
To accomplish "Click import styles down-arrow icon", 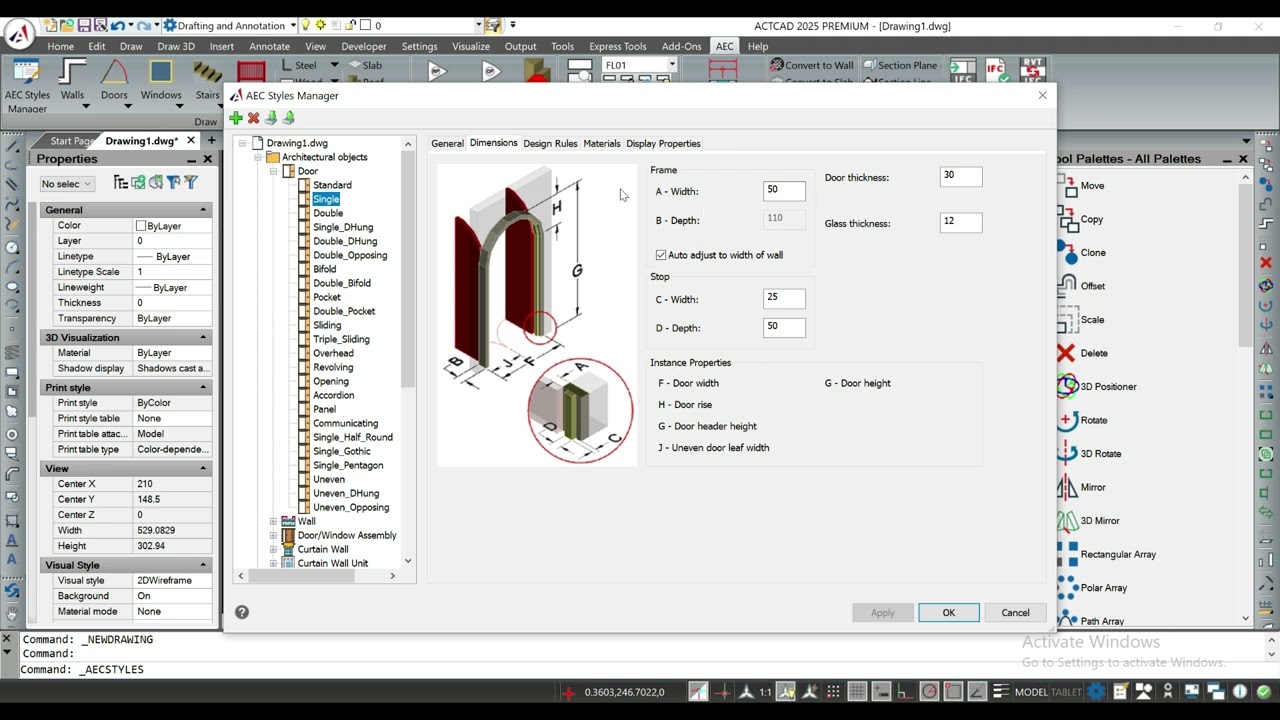I will coord(271,118).
